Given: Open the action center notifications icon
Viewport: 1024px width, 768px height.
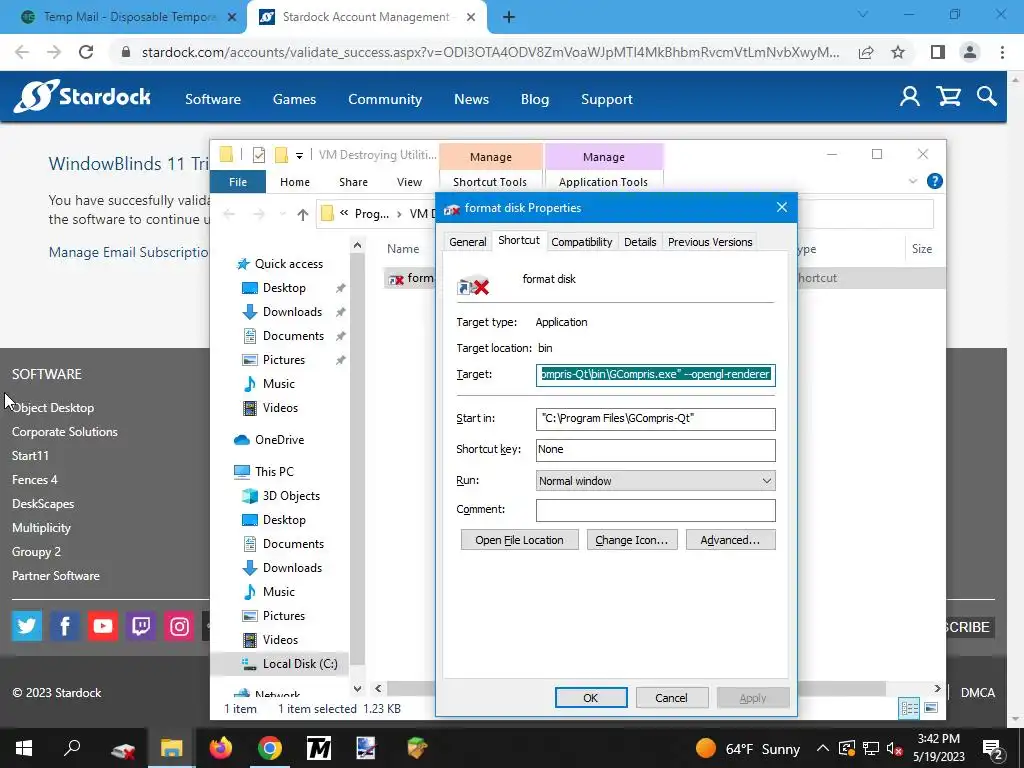Looking at the screenshot, I should pos(993,748).
